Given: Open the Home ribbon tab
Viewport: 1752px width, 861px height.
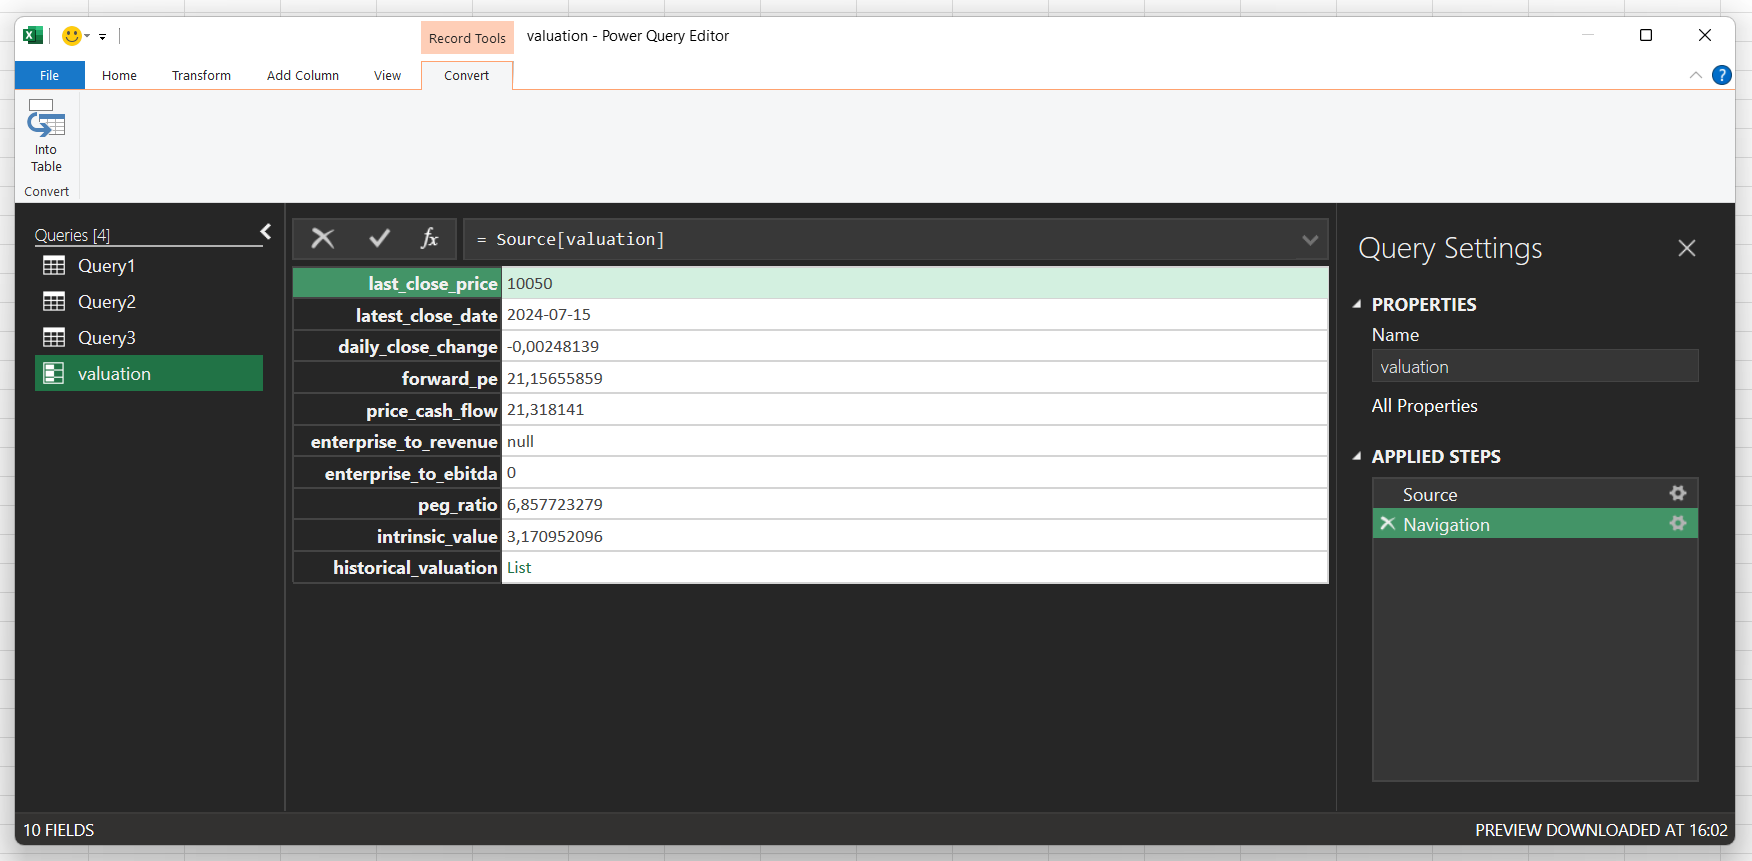Looking at the screenshot, I should (119, 75).
